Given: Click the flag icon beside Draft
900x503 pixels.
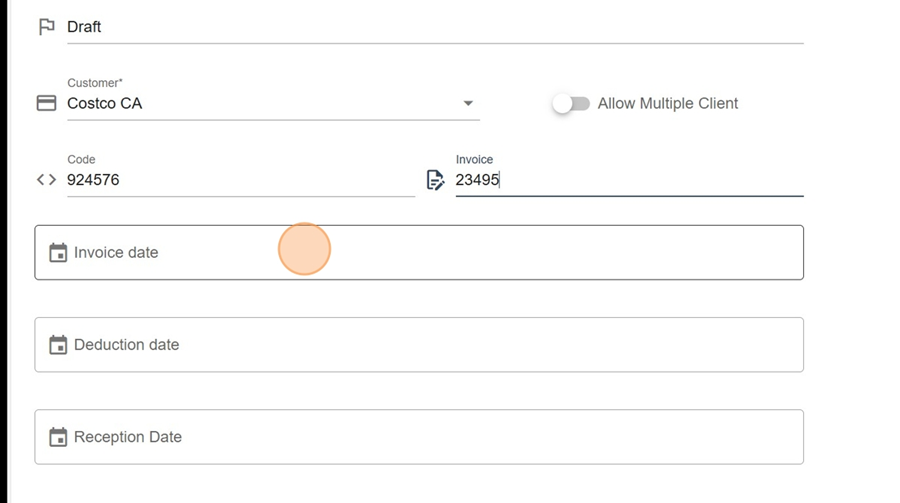Looking at the screenshot, I should pos(46,27).
